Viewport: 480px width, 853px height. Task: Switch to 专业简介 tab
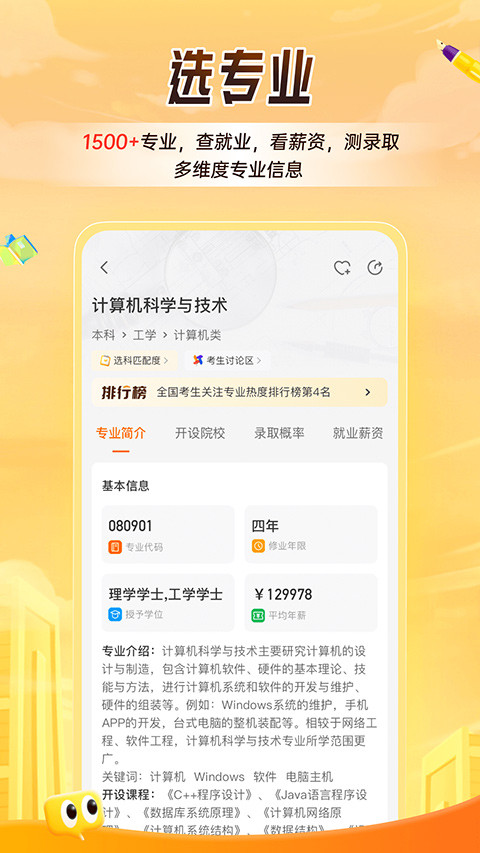(121, 433)
